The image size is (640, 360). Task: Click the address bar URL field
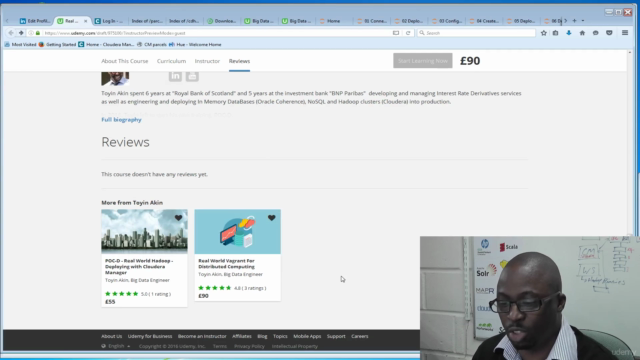[216, 33]
